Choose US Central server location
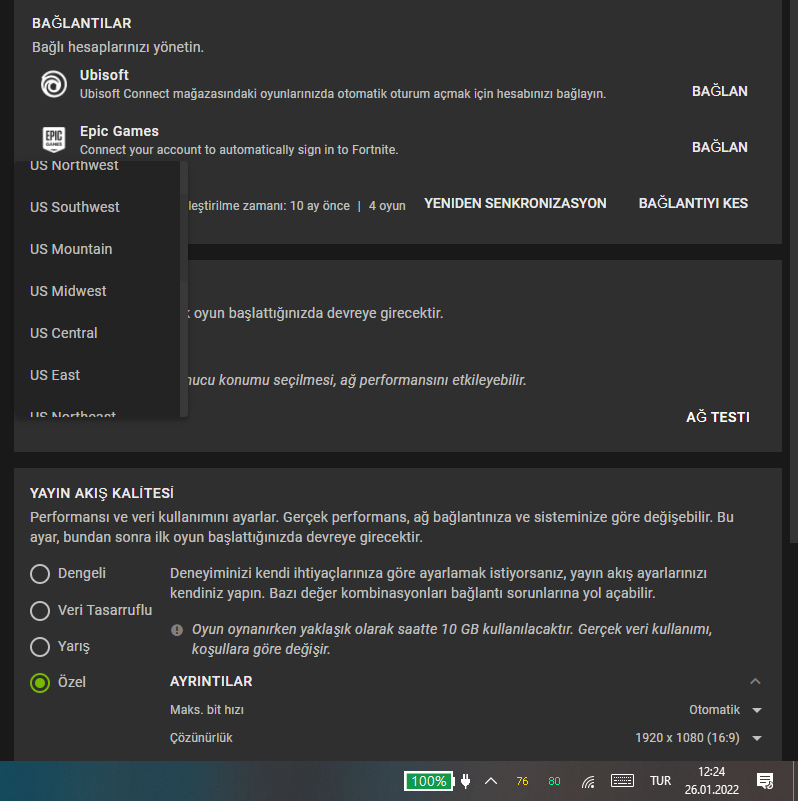 point(97,333)
